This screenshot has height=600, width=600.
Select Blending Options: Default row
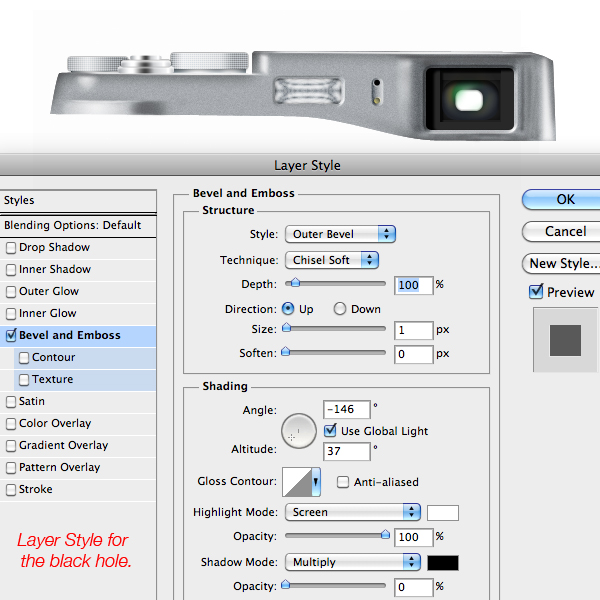pos(78,225)
